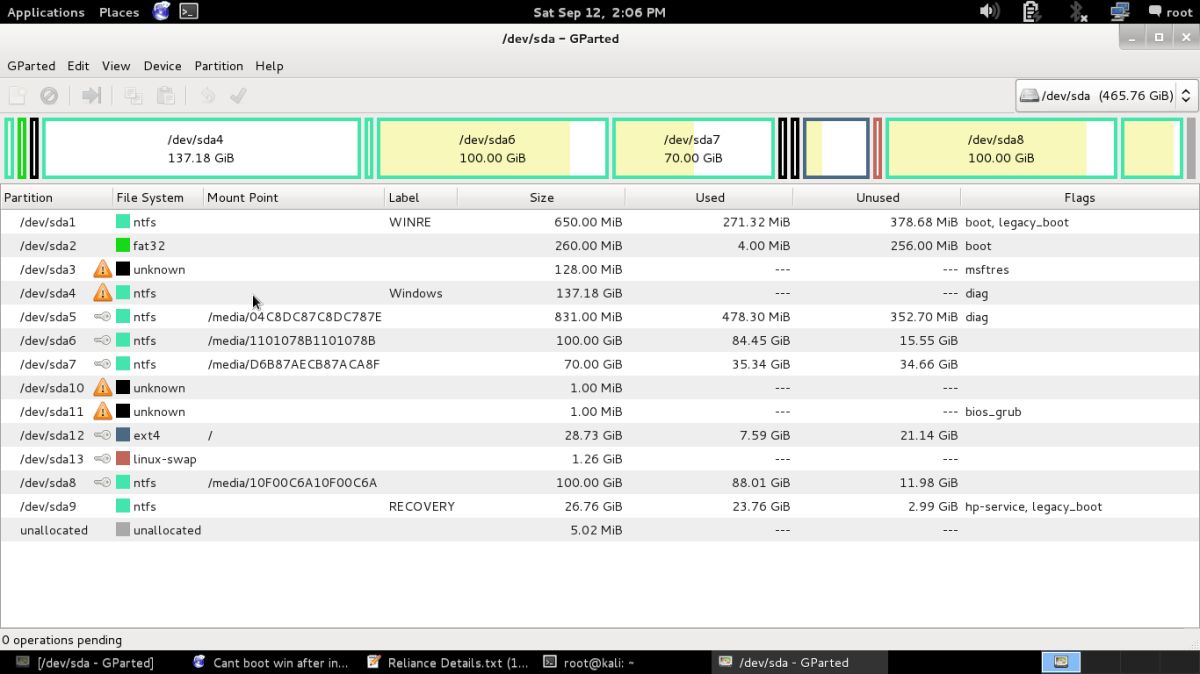This screenshot has height=674, width=1200.
Task: Open the Partition menu
Action: pos(218,66)
